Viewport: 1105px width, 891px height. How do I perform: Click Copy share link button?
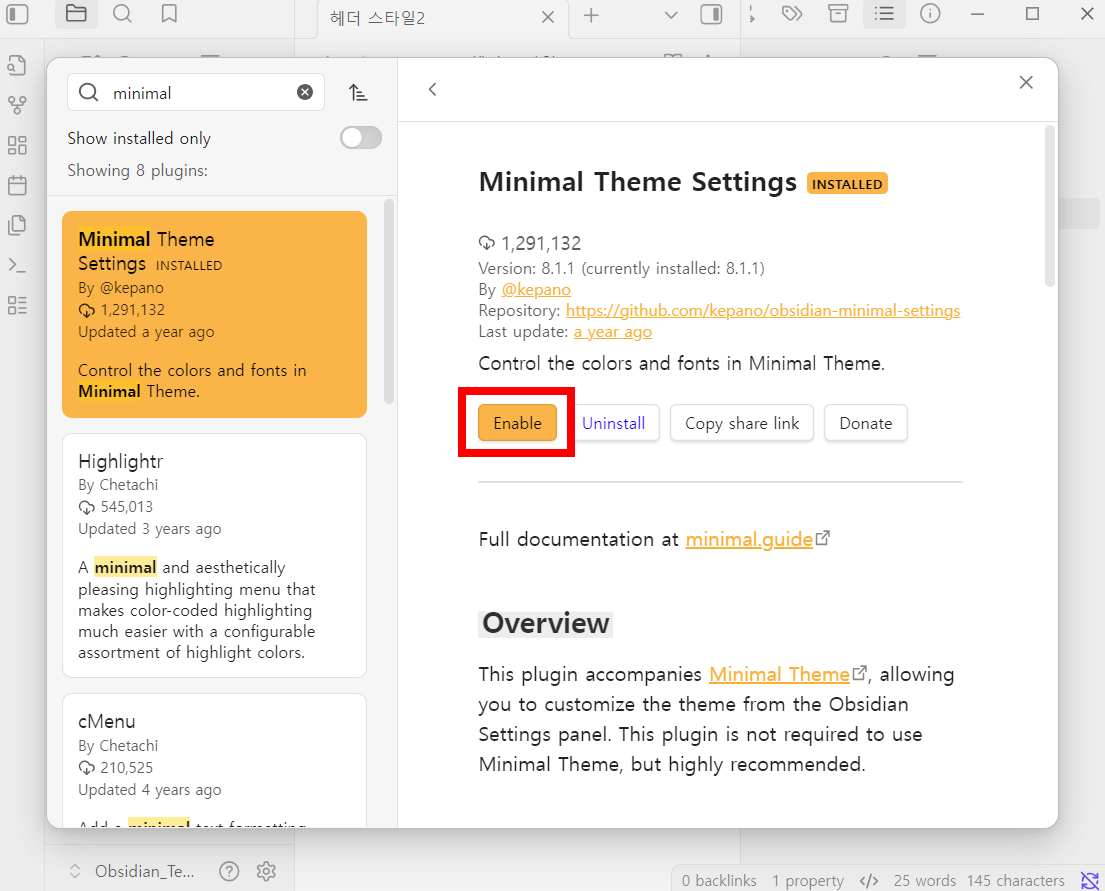742,423
